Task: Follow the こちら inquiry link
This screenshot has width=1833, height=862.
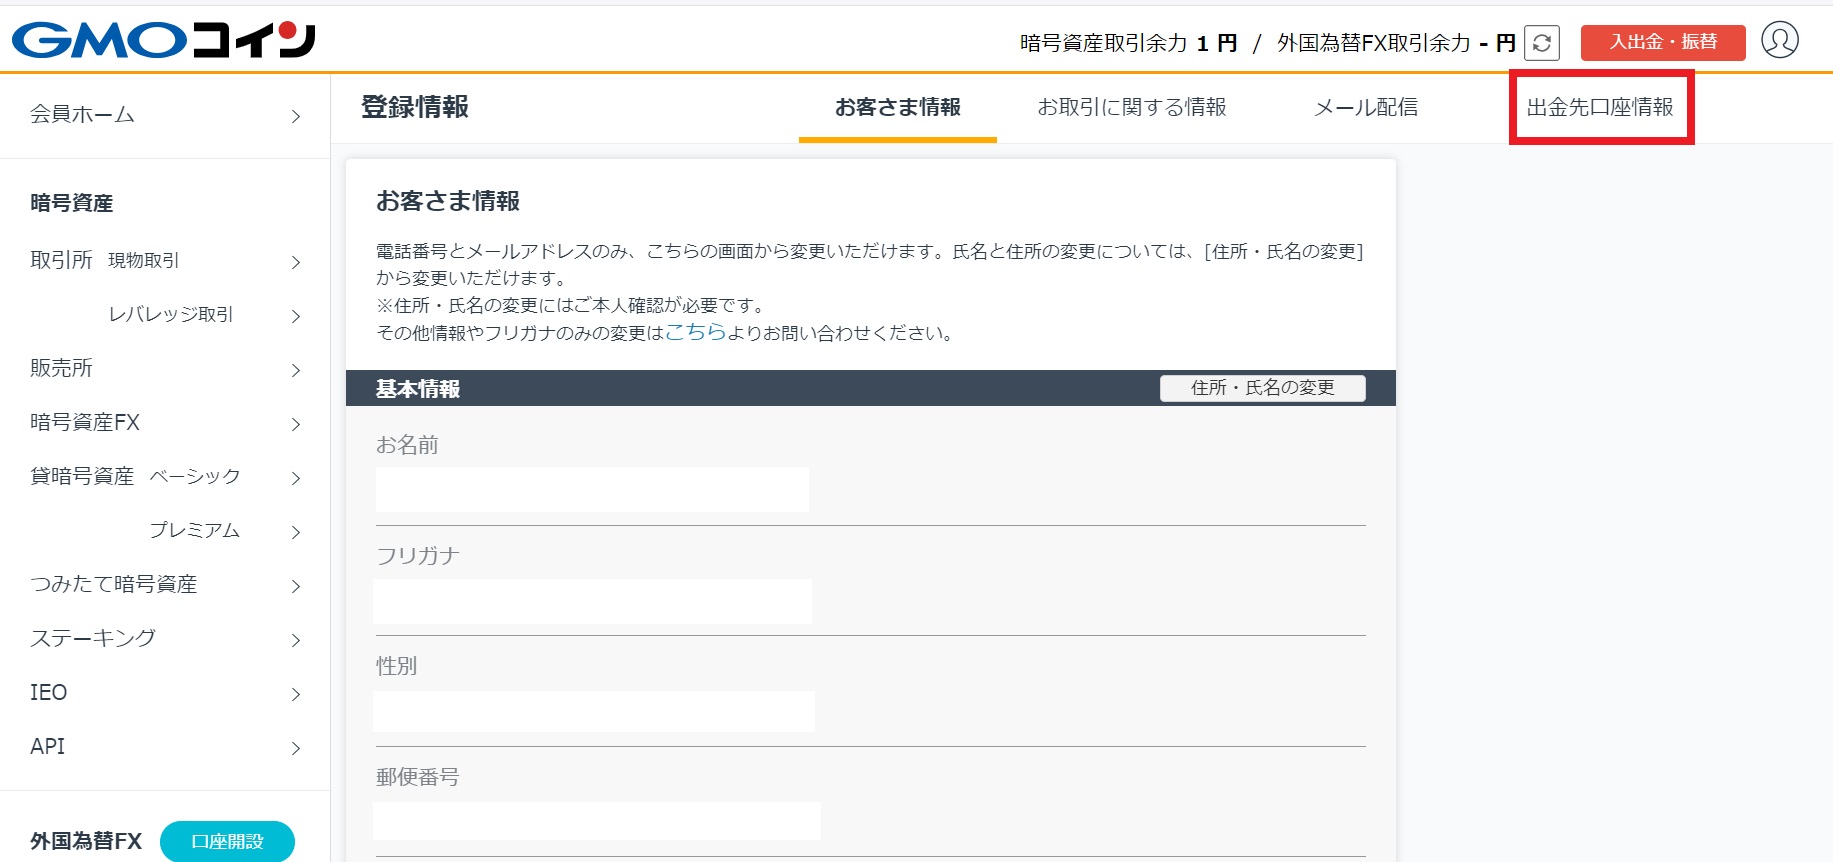Action: pyautogui.click(x=695, y=332)
